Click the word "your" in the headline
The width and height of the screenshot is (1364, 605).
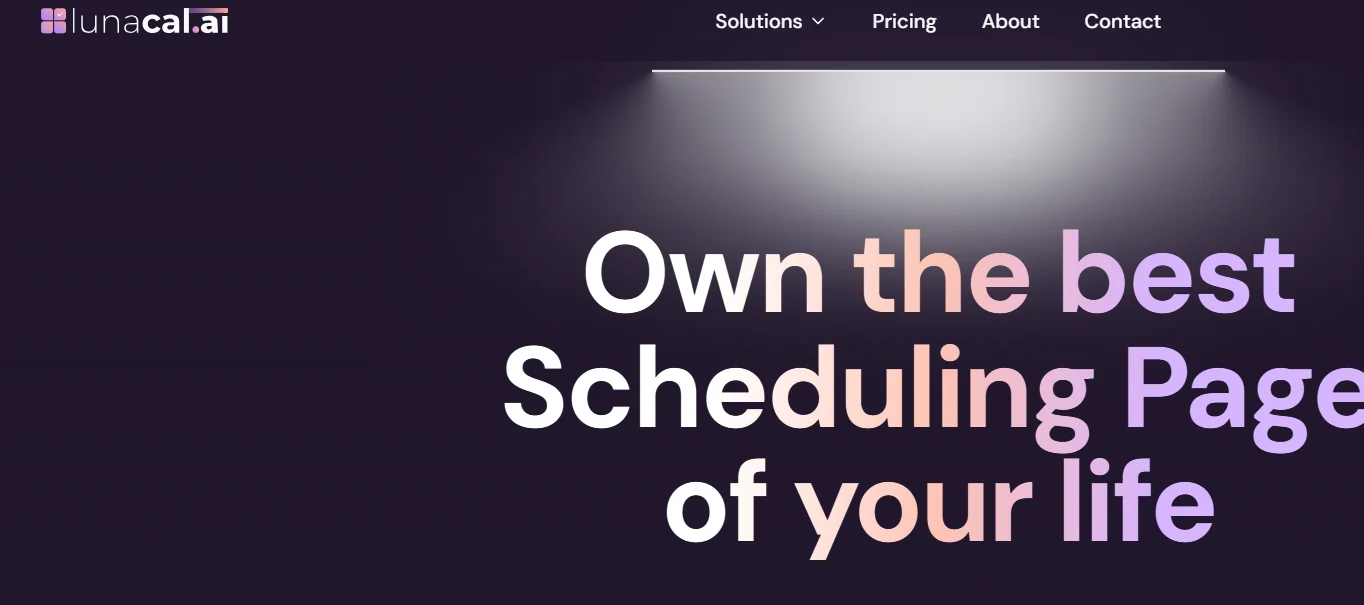coord(914,505)
